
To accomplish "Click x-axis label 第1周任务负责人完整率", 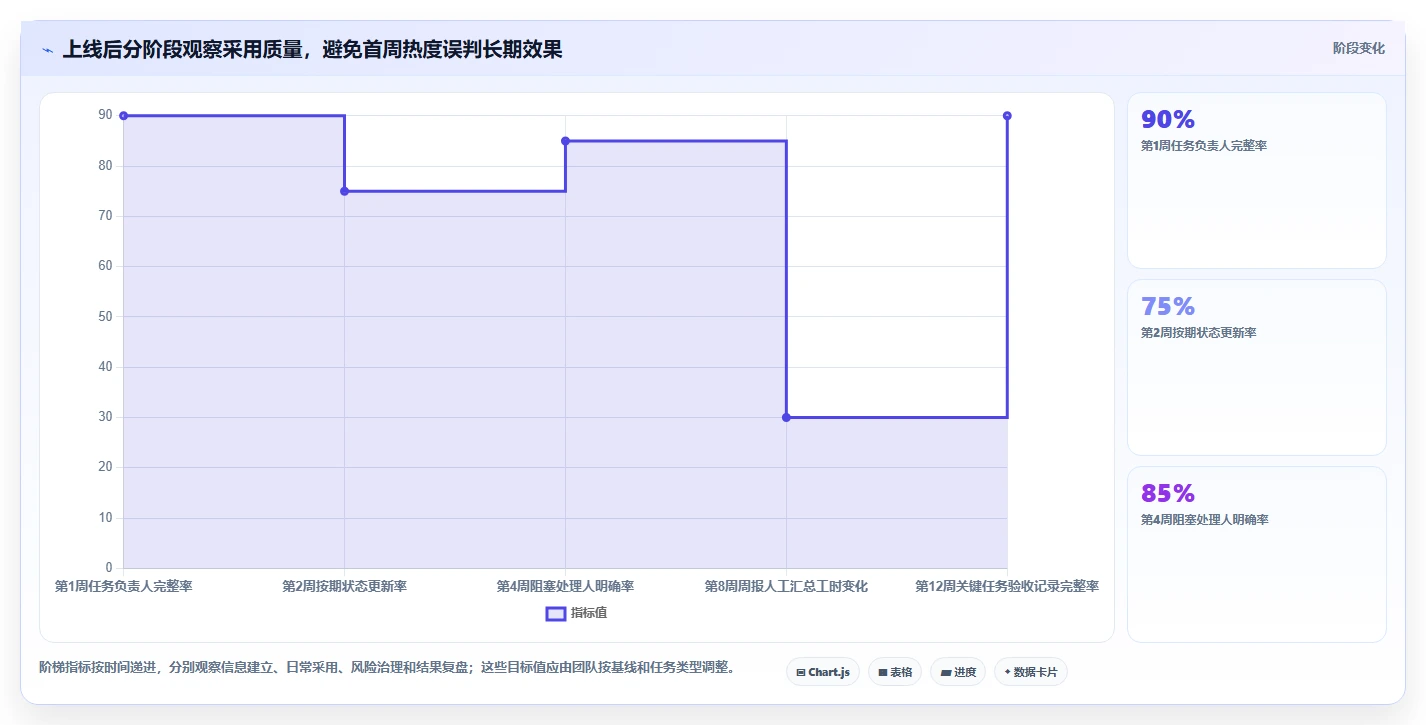I will (x=123, y=586).
